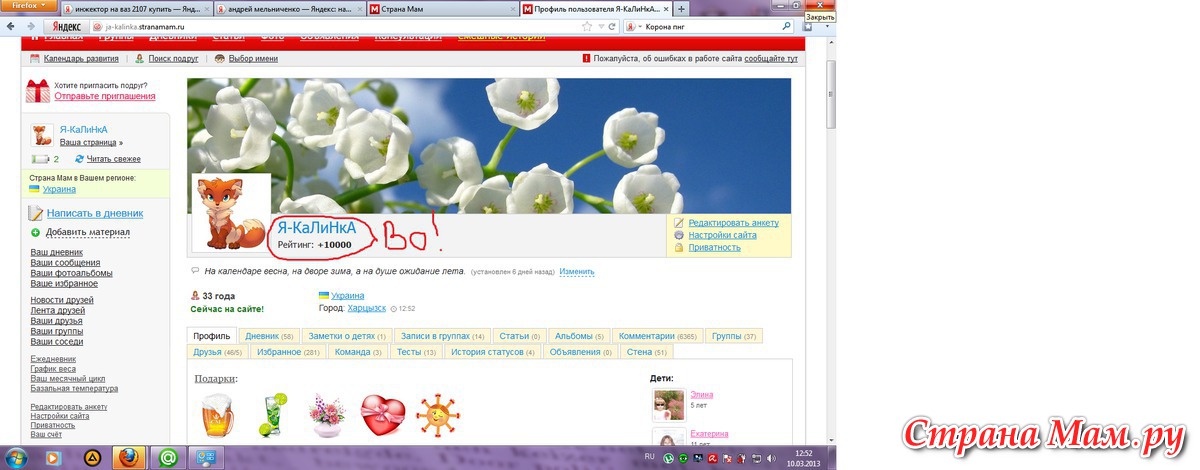This screenshot has width=1200, height=470.
Task: Select the 'Альбомы' tab
Action: point(579,337)
